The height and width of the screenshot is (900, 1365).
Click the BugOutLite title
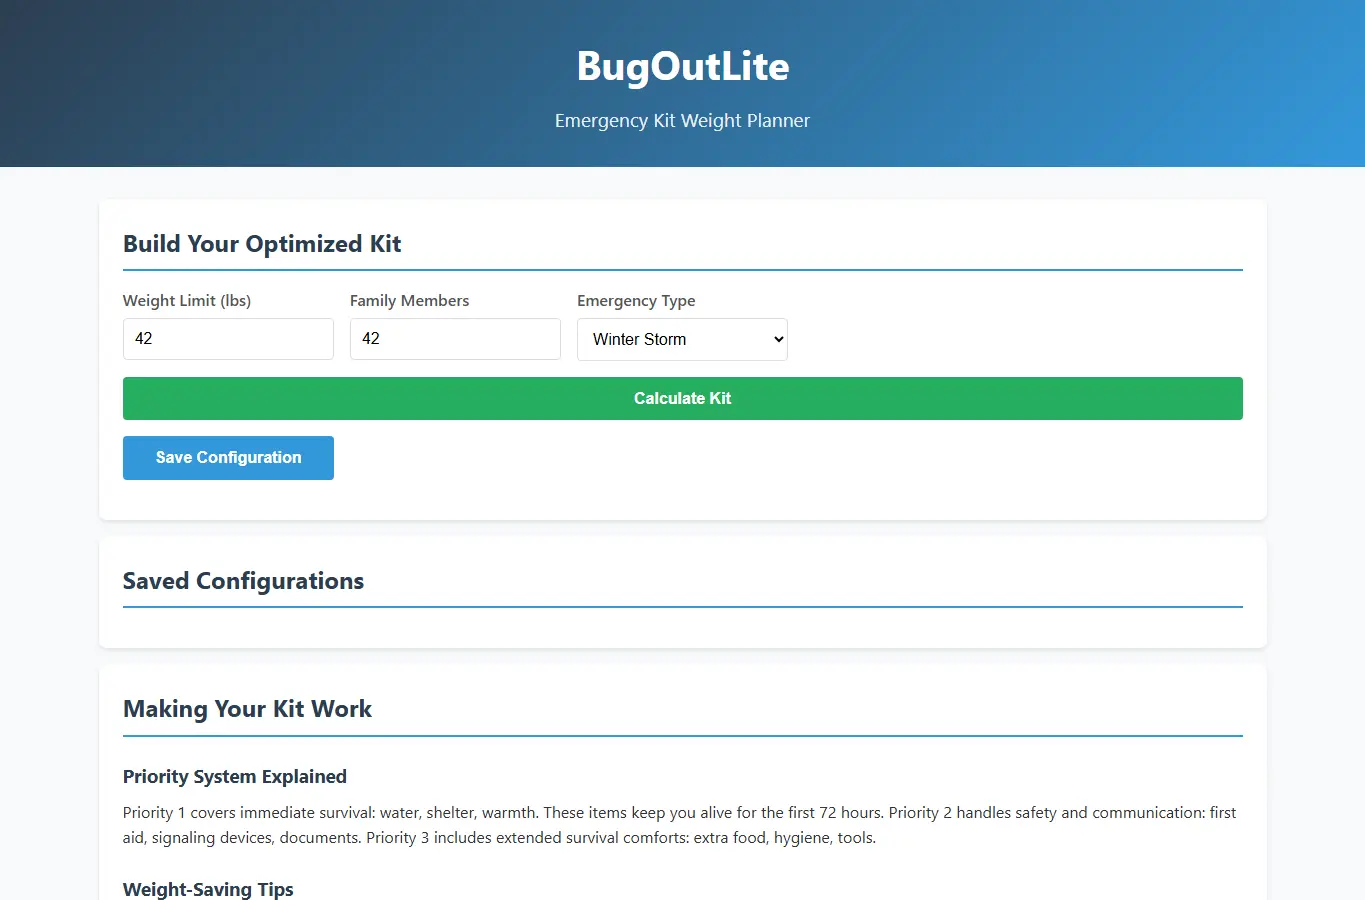click(x=683, y=66)
